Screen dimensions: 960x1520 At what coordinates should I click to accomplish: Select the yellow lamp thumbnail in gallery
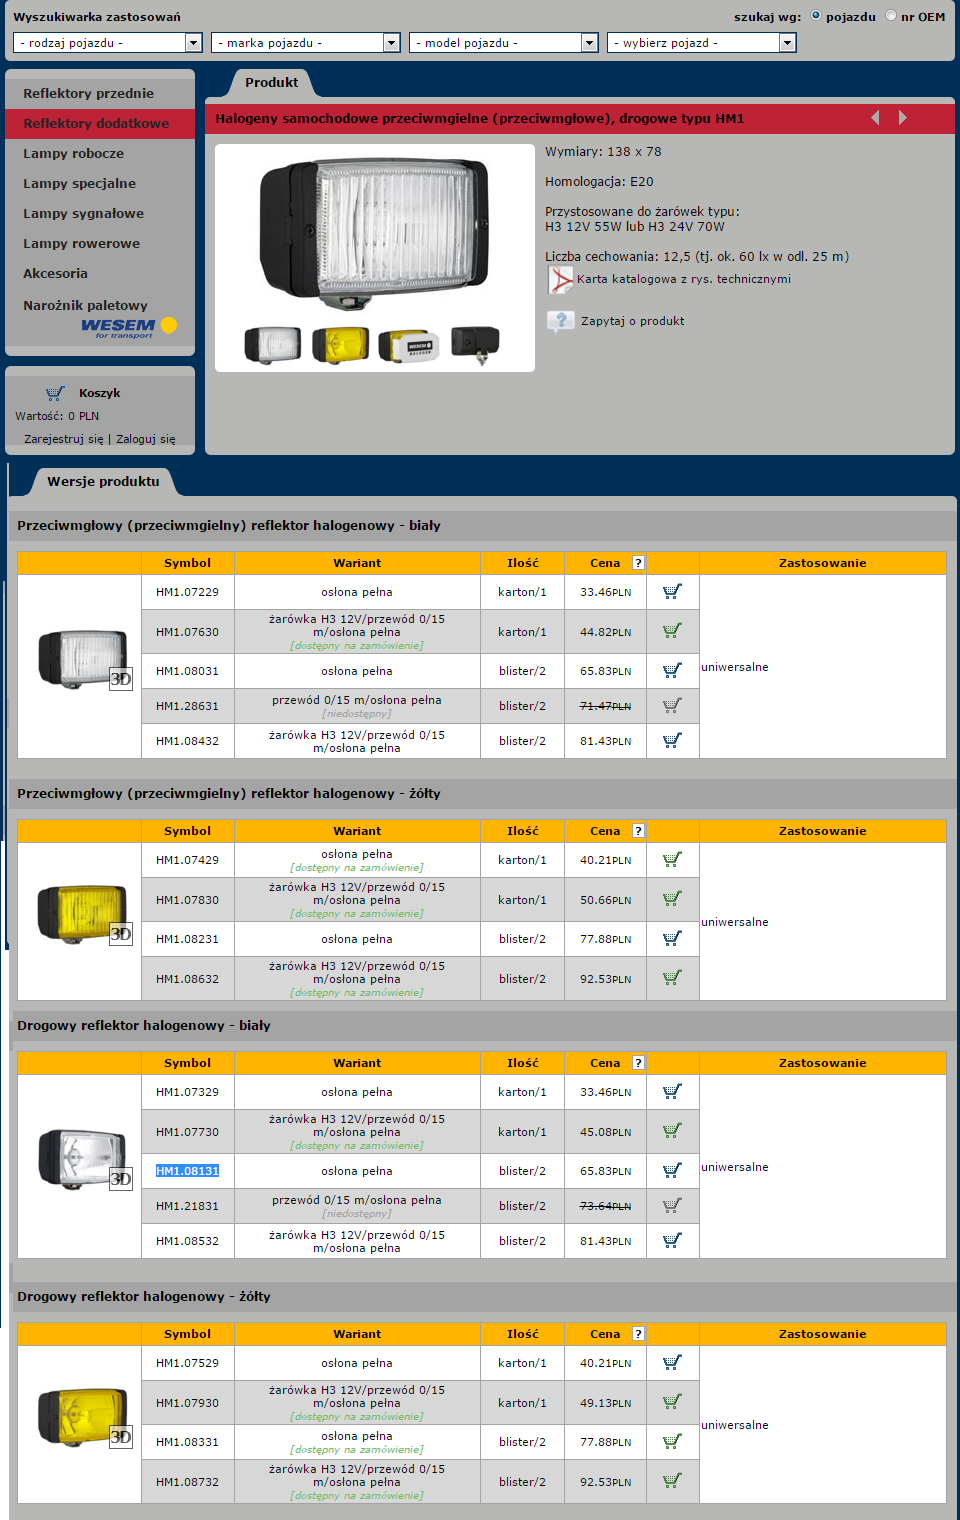pos(340,345)
